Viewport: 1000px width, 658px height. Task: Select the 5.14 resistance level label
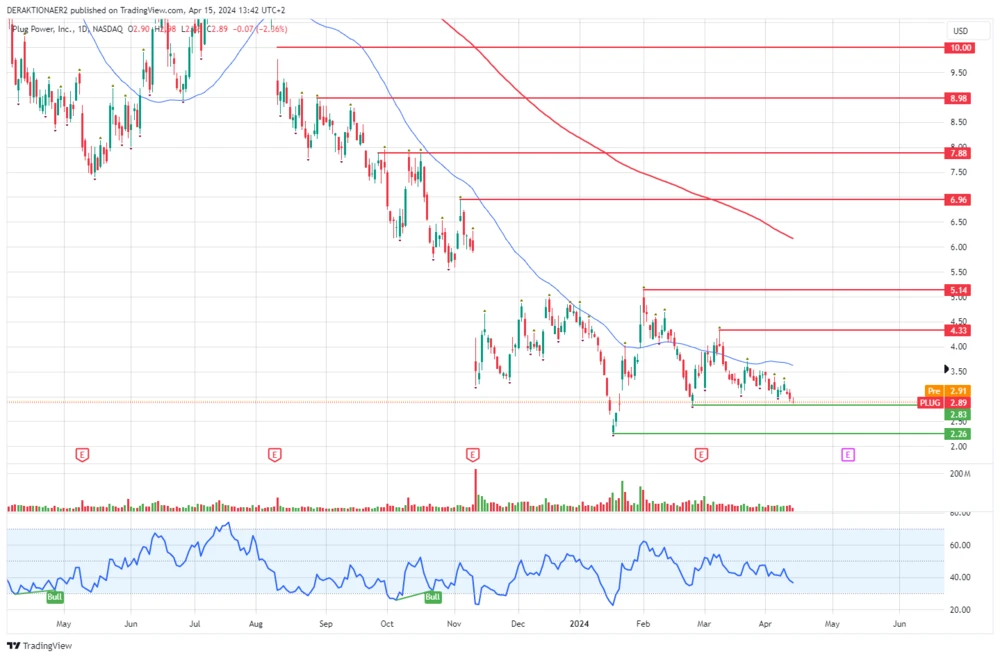(x=960, y=290)
